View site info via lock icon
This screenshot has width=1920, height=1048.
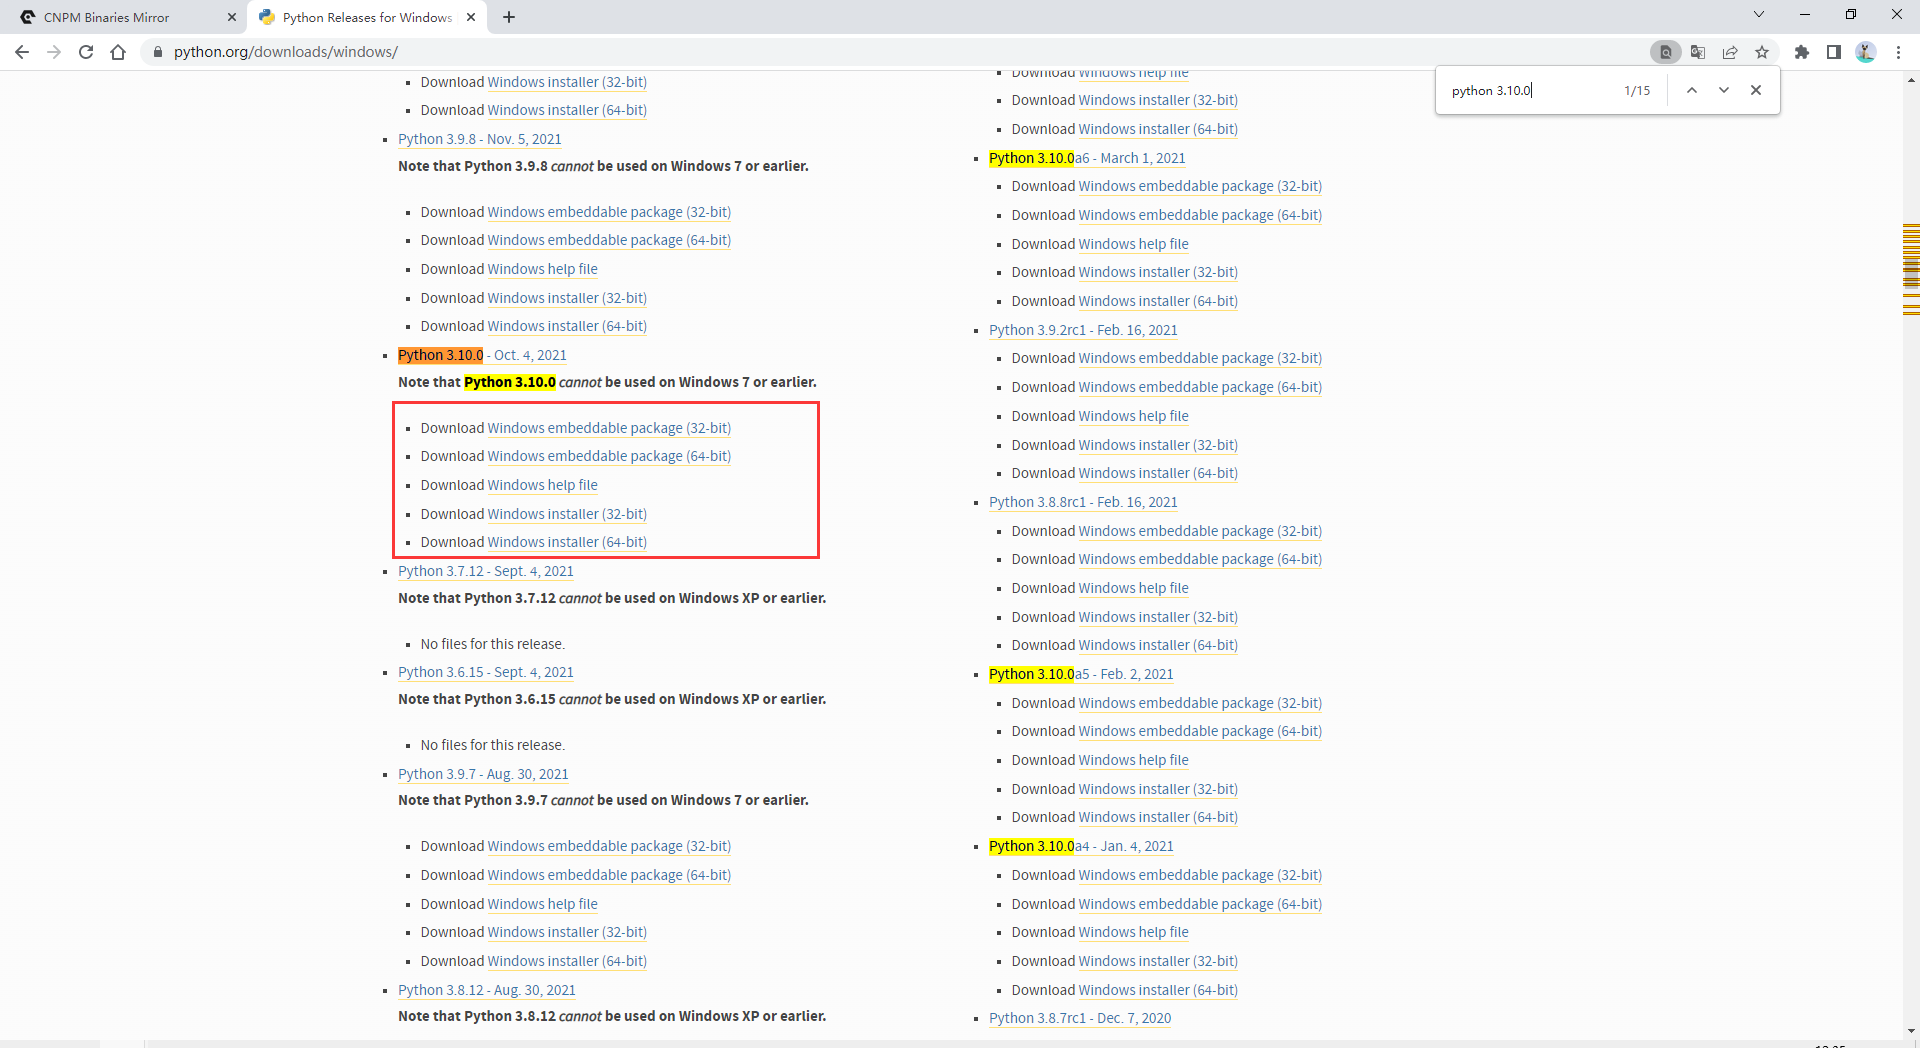157,52
